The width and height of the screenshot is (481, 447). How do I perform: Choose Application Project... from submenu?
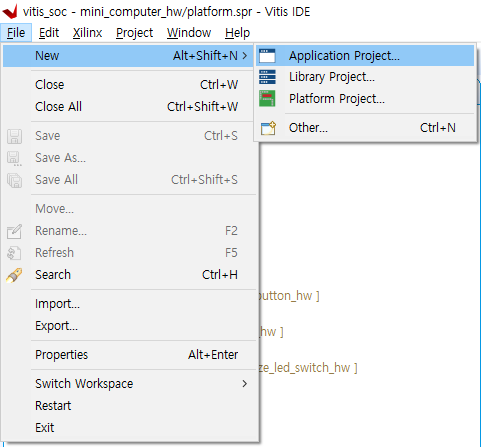pyautogui.click(x=365, y=56)
